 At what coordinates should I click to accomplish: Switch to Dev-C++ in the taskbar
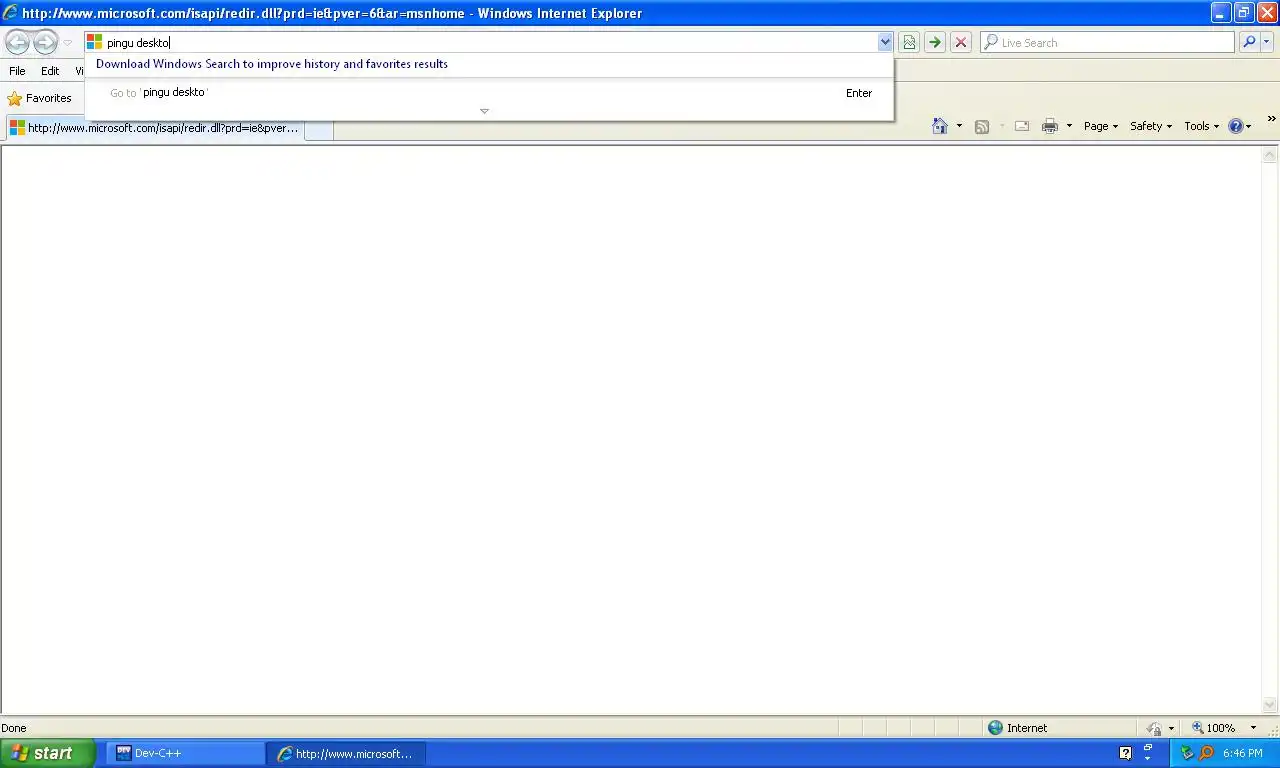click(x=188, y=754)
